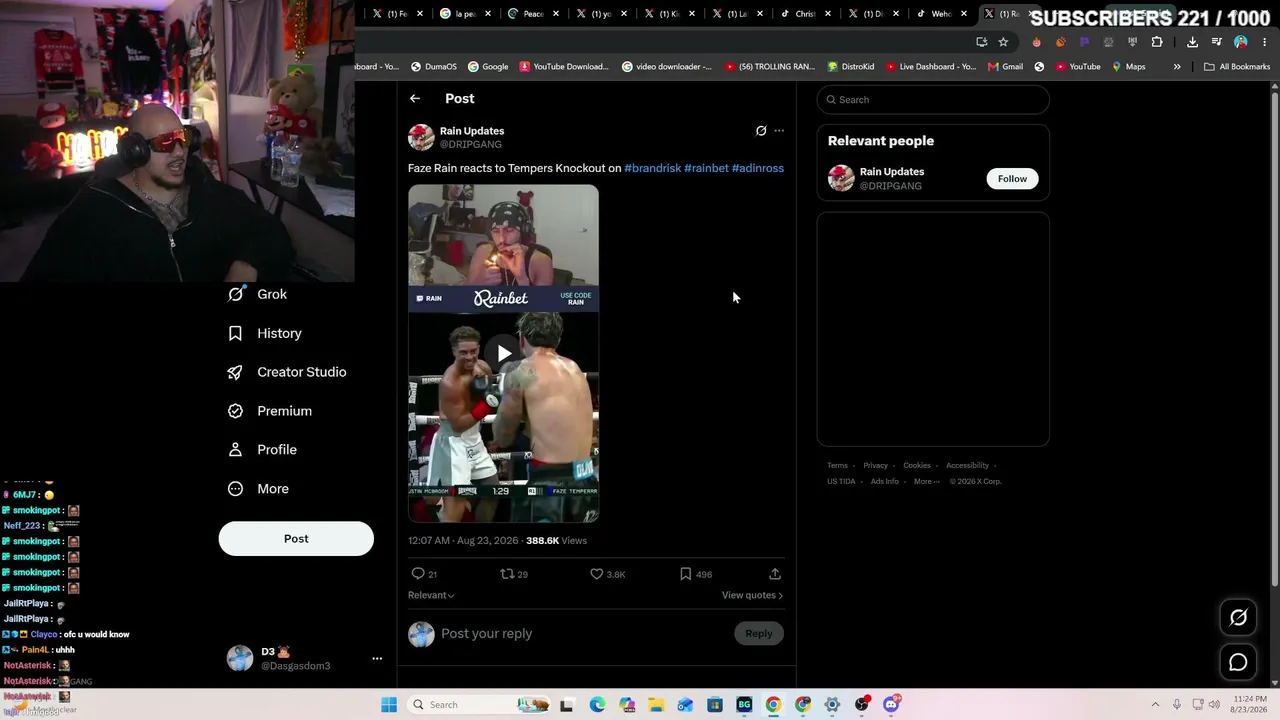Open Discord from the taskbar
The image size is (1280, 720).
coord(891,705)
